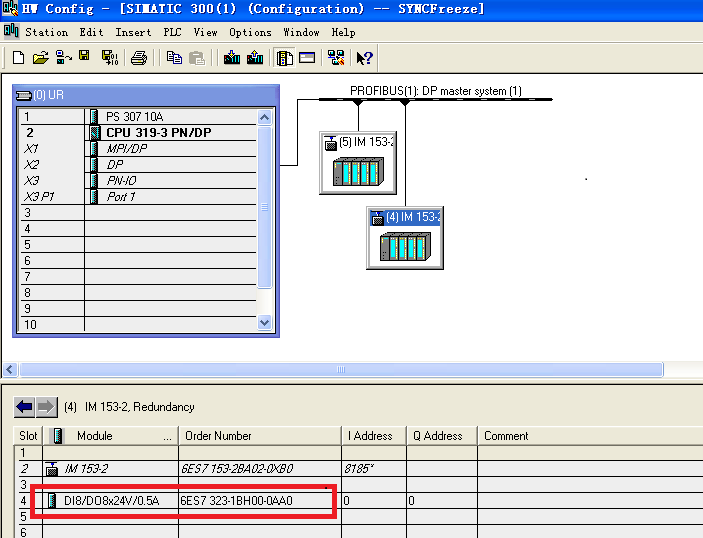Select empty rack slot 7
The width and height of the screenshot is (703, 538).
coord(139,277)
